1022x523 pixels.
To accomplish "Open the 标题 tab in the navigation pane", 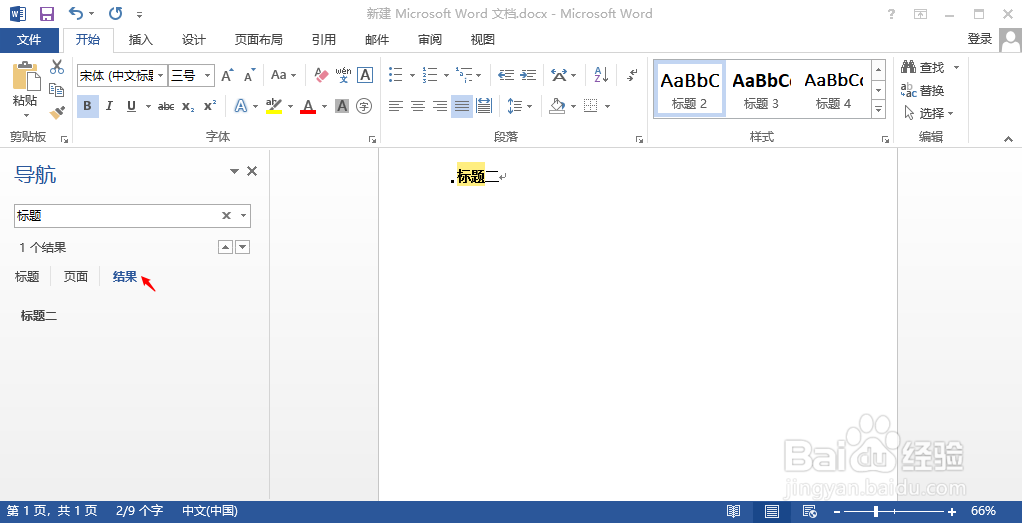I will tap(27, 276).
